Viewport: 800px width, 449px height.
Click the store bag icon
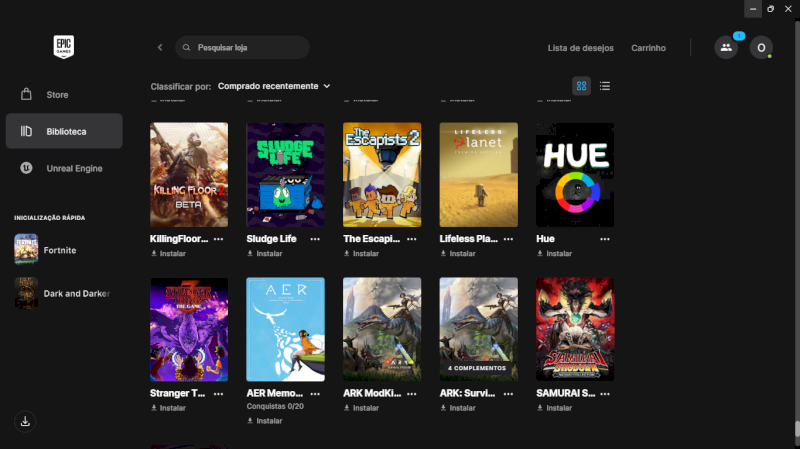tap(26, 94)
